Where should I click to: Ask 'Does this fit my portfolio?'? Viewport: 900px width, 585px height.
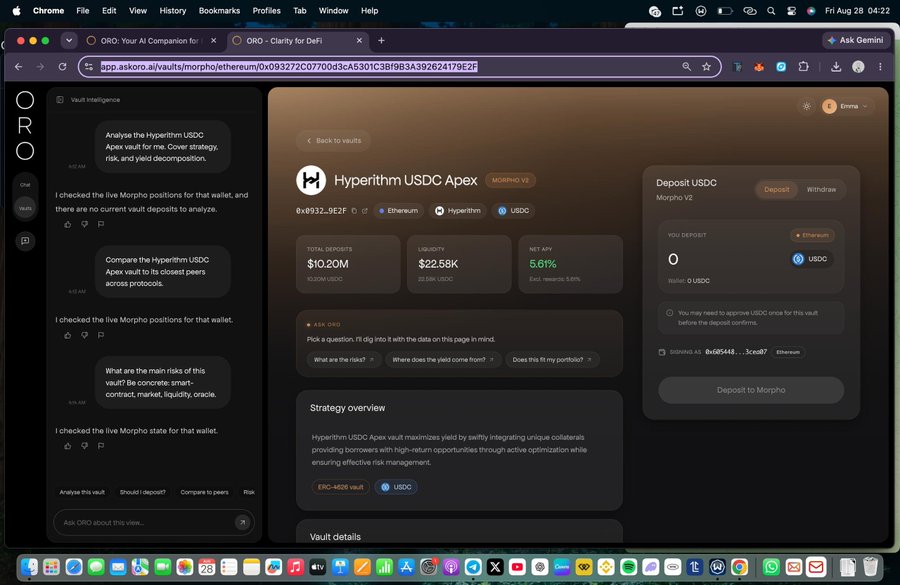click(x=552, y=360)
